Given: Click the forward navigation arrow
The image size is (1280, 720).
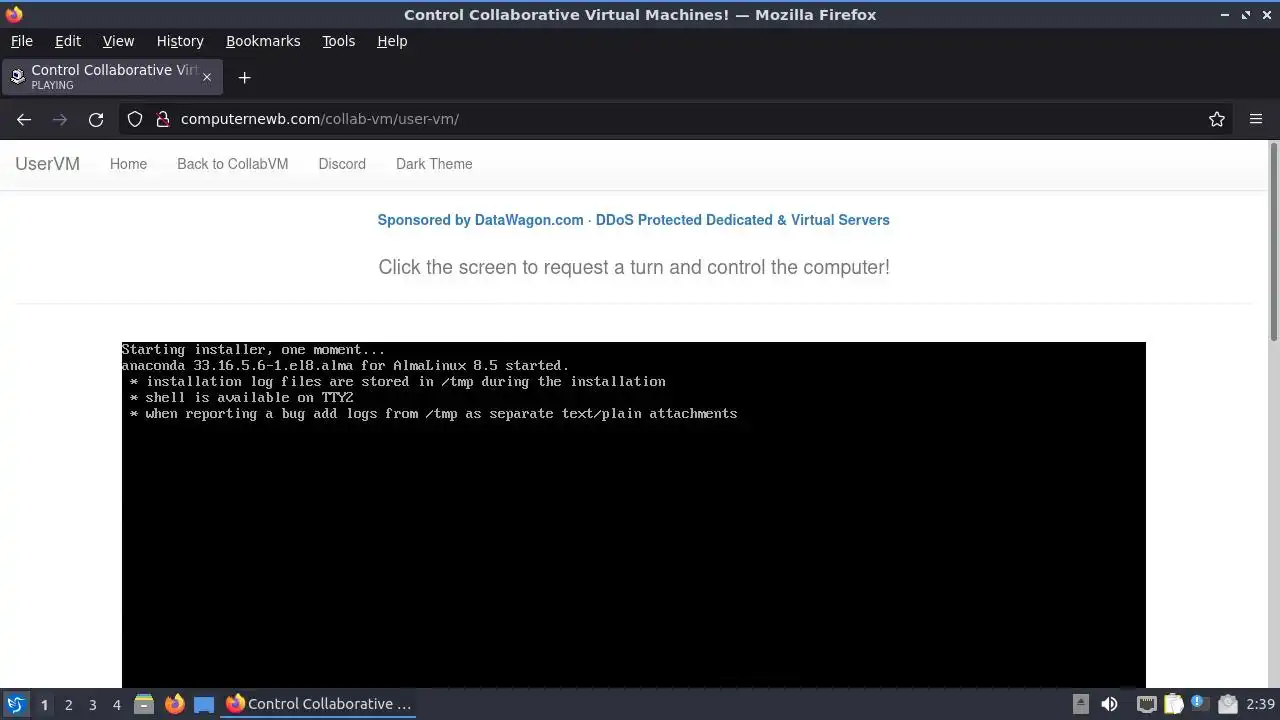Looking at the screenshot, I should click(x=60, y=119).
